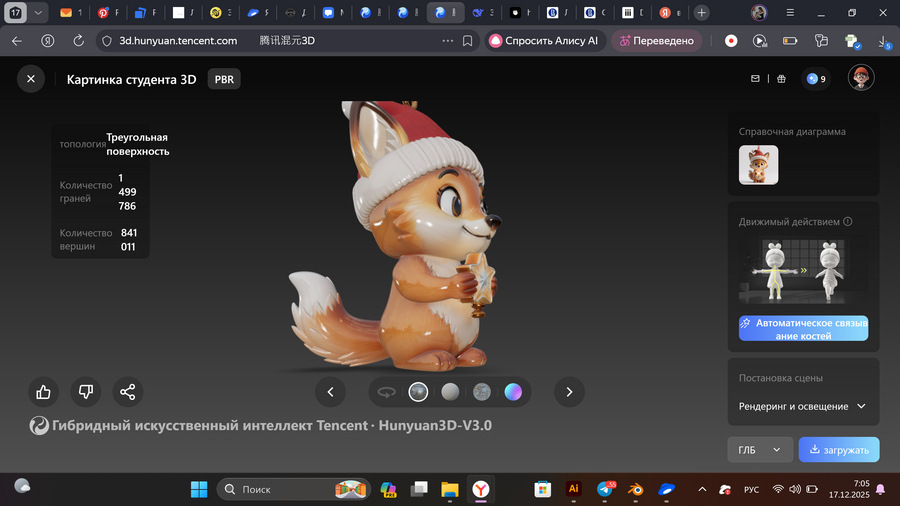900x506 pixels.
Task: Click the Автоматическое связывание костей button
Action: pos(803,329)
